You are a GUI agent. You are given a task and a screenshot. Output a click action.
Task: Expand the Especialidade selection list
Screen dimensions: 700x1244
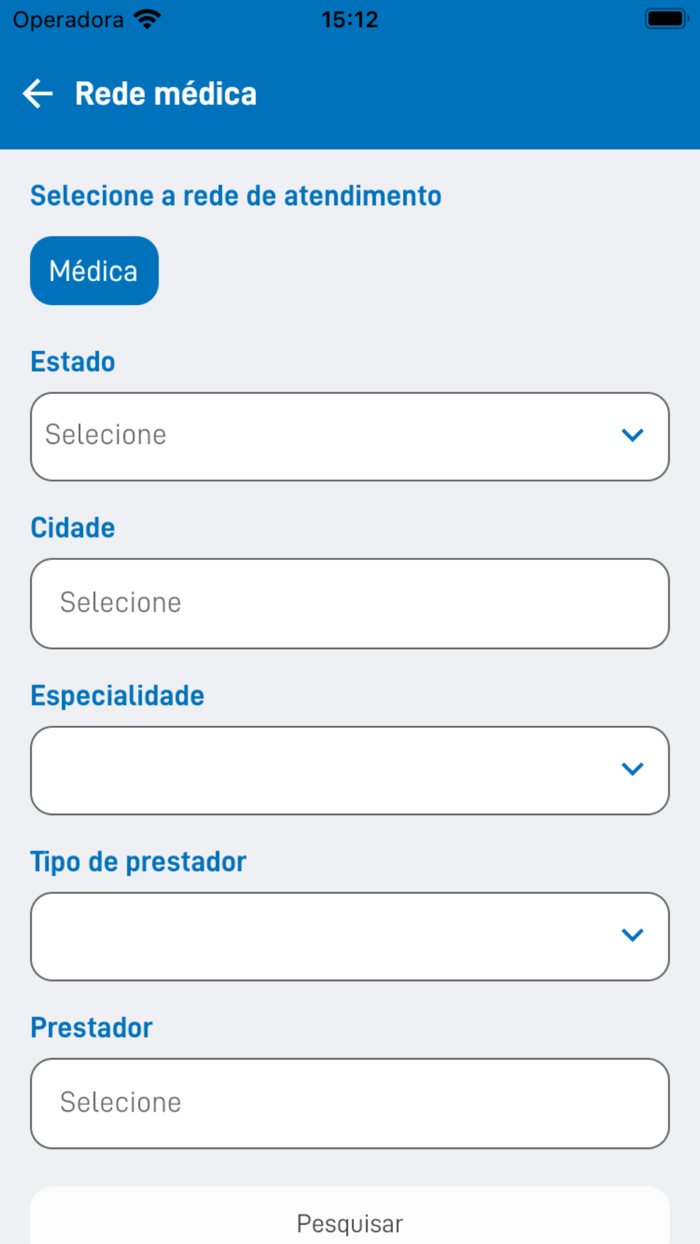tap(350, 769)
